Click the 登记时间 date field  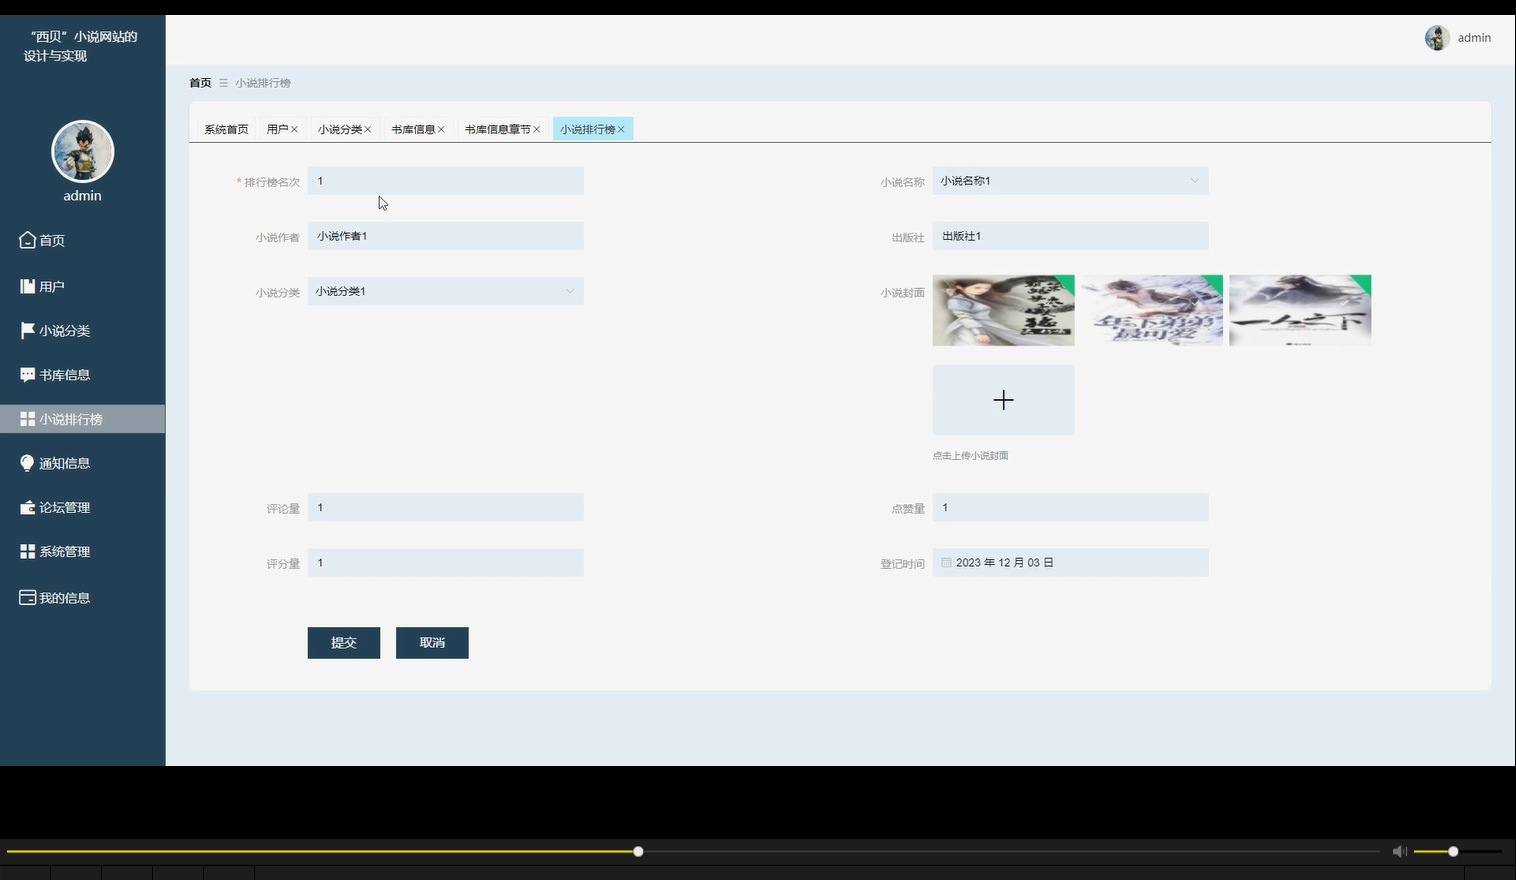(x=1070, y=563)
